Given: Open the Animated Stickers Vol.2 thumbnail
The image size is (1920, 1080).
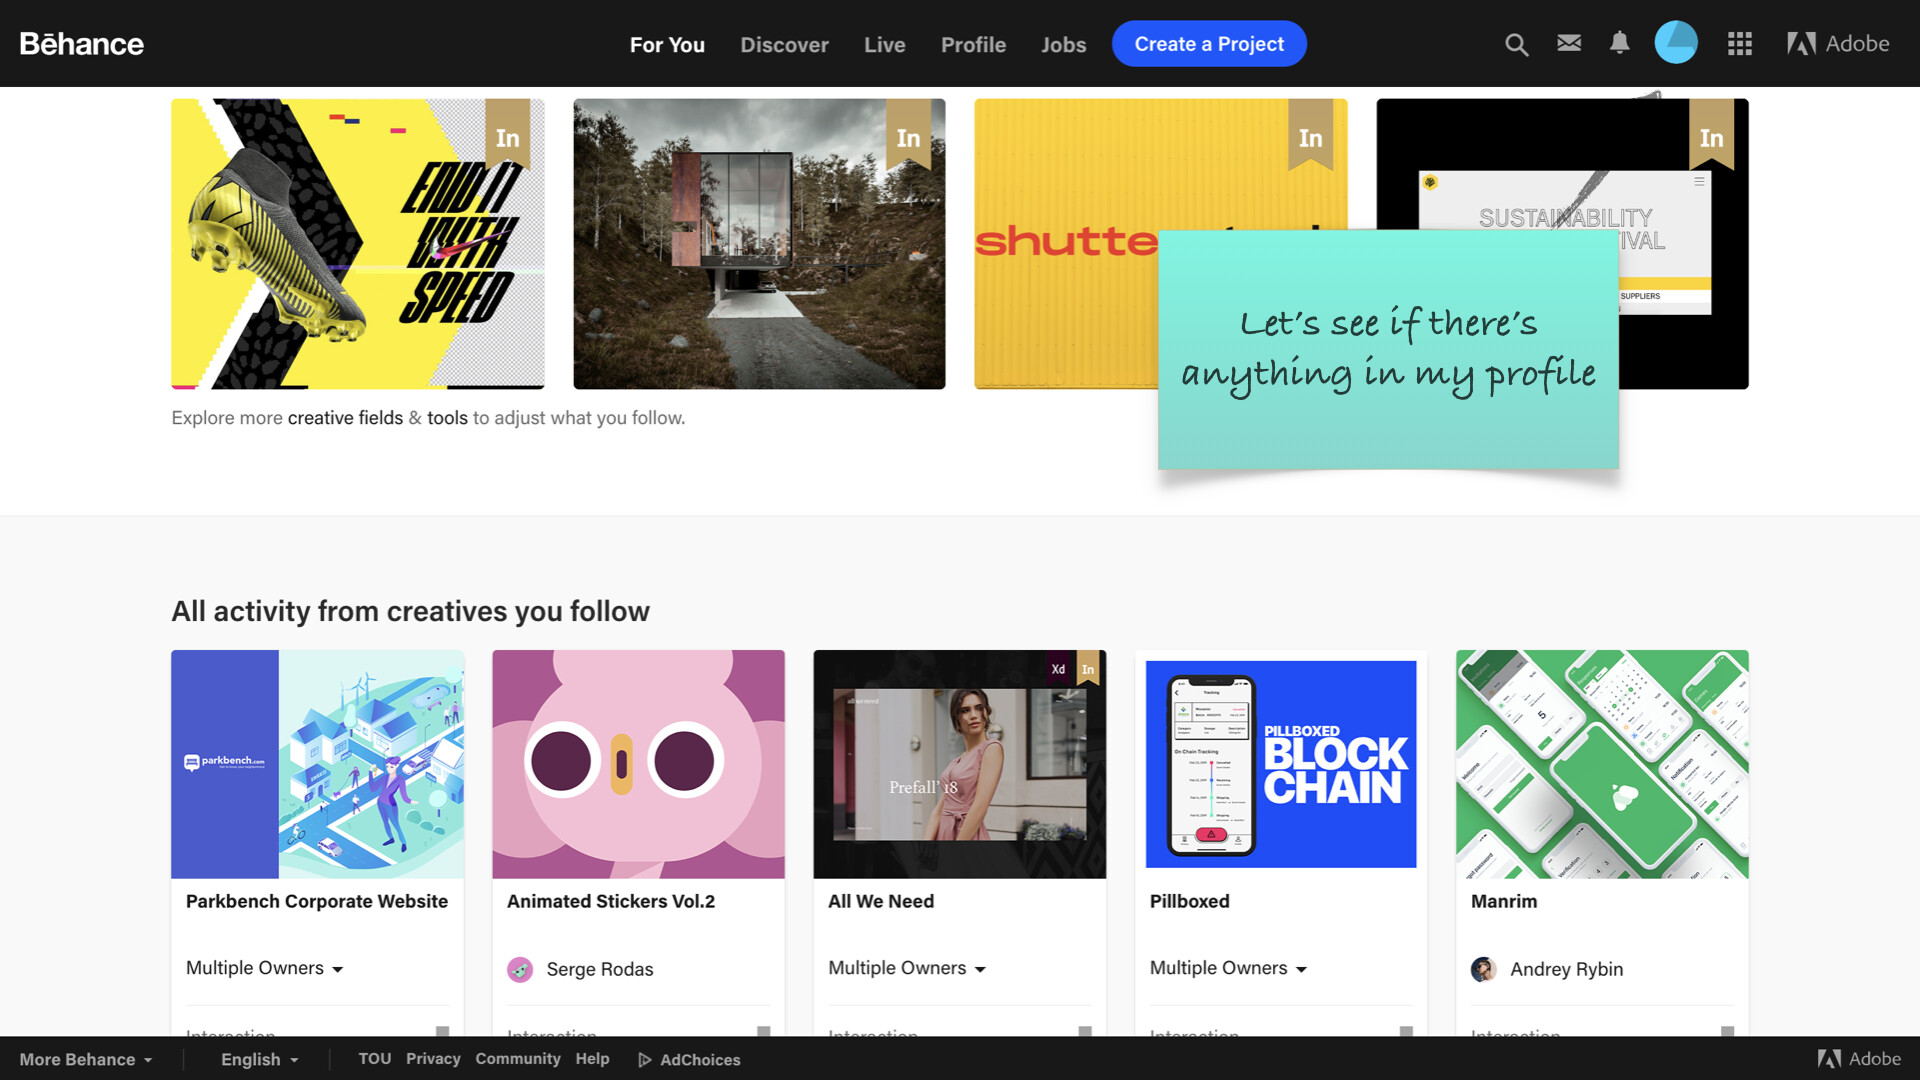Looking at the screenshot, I should coord(638,764).
